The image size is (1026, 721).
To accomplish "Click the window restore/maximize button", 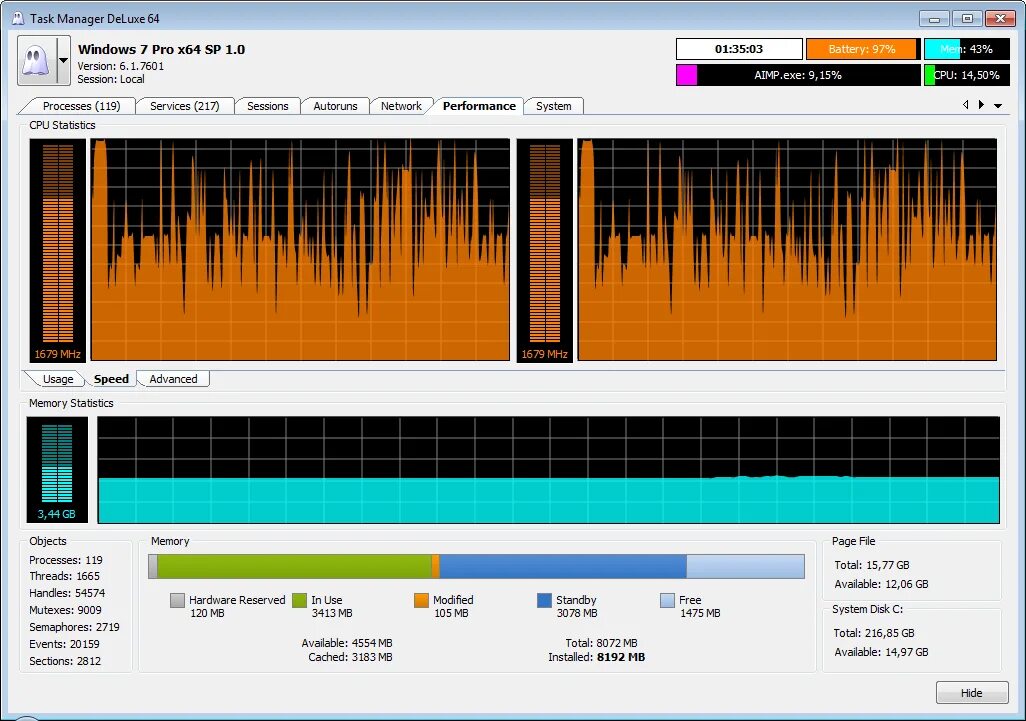I will [x=967, y=18].
